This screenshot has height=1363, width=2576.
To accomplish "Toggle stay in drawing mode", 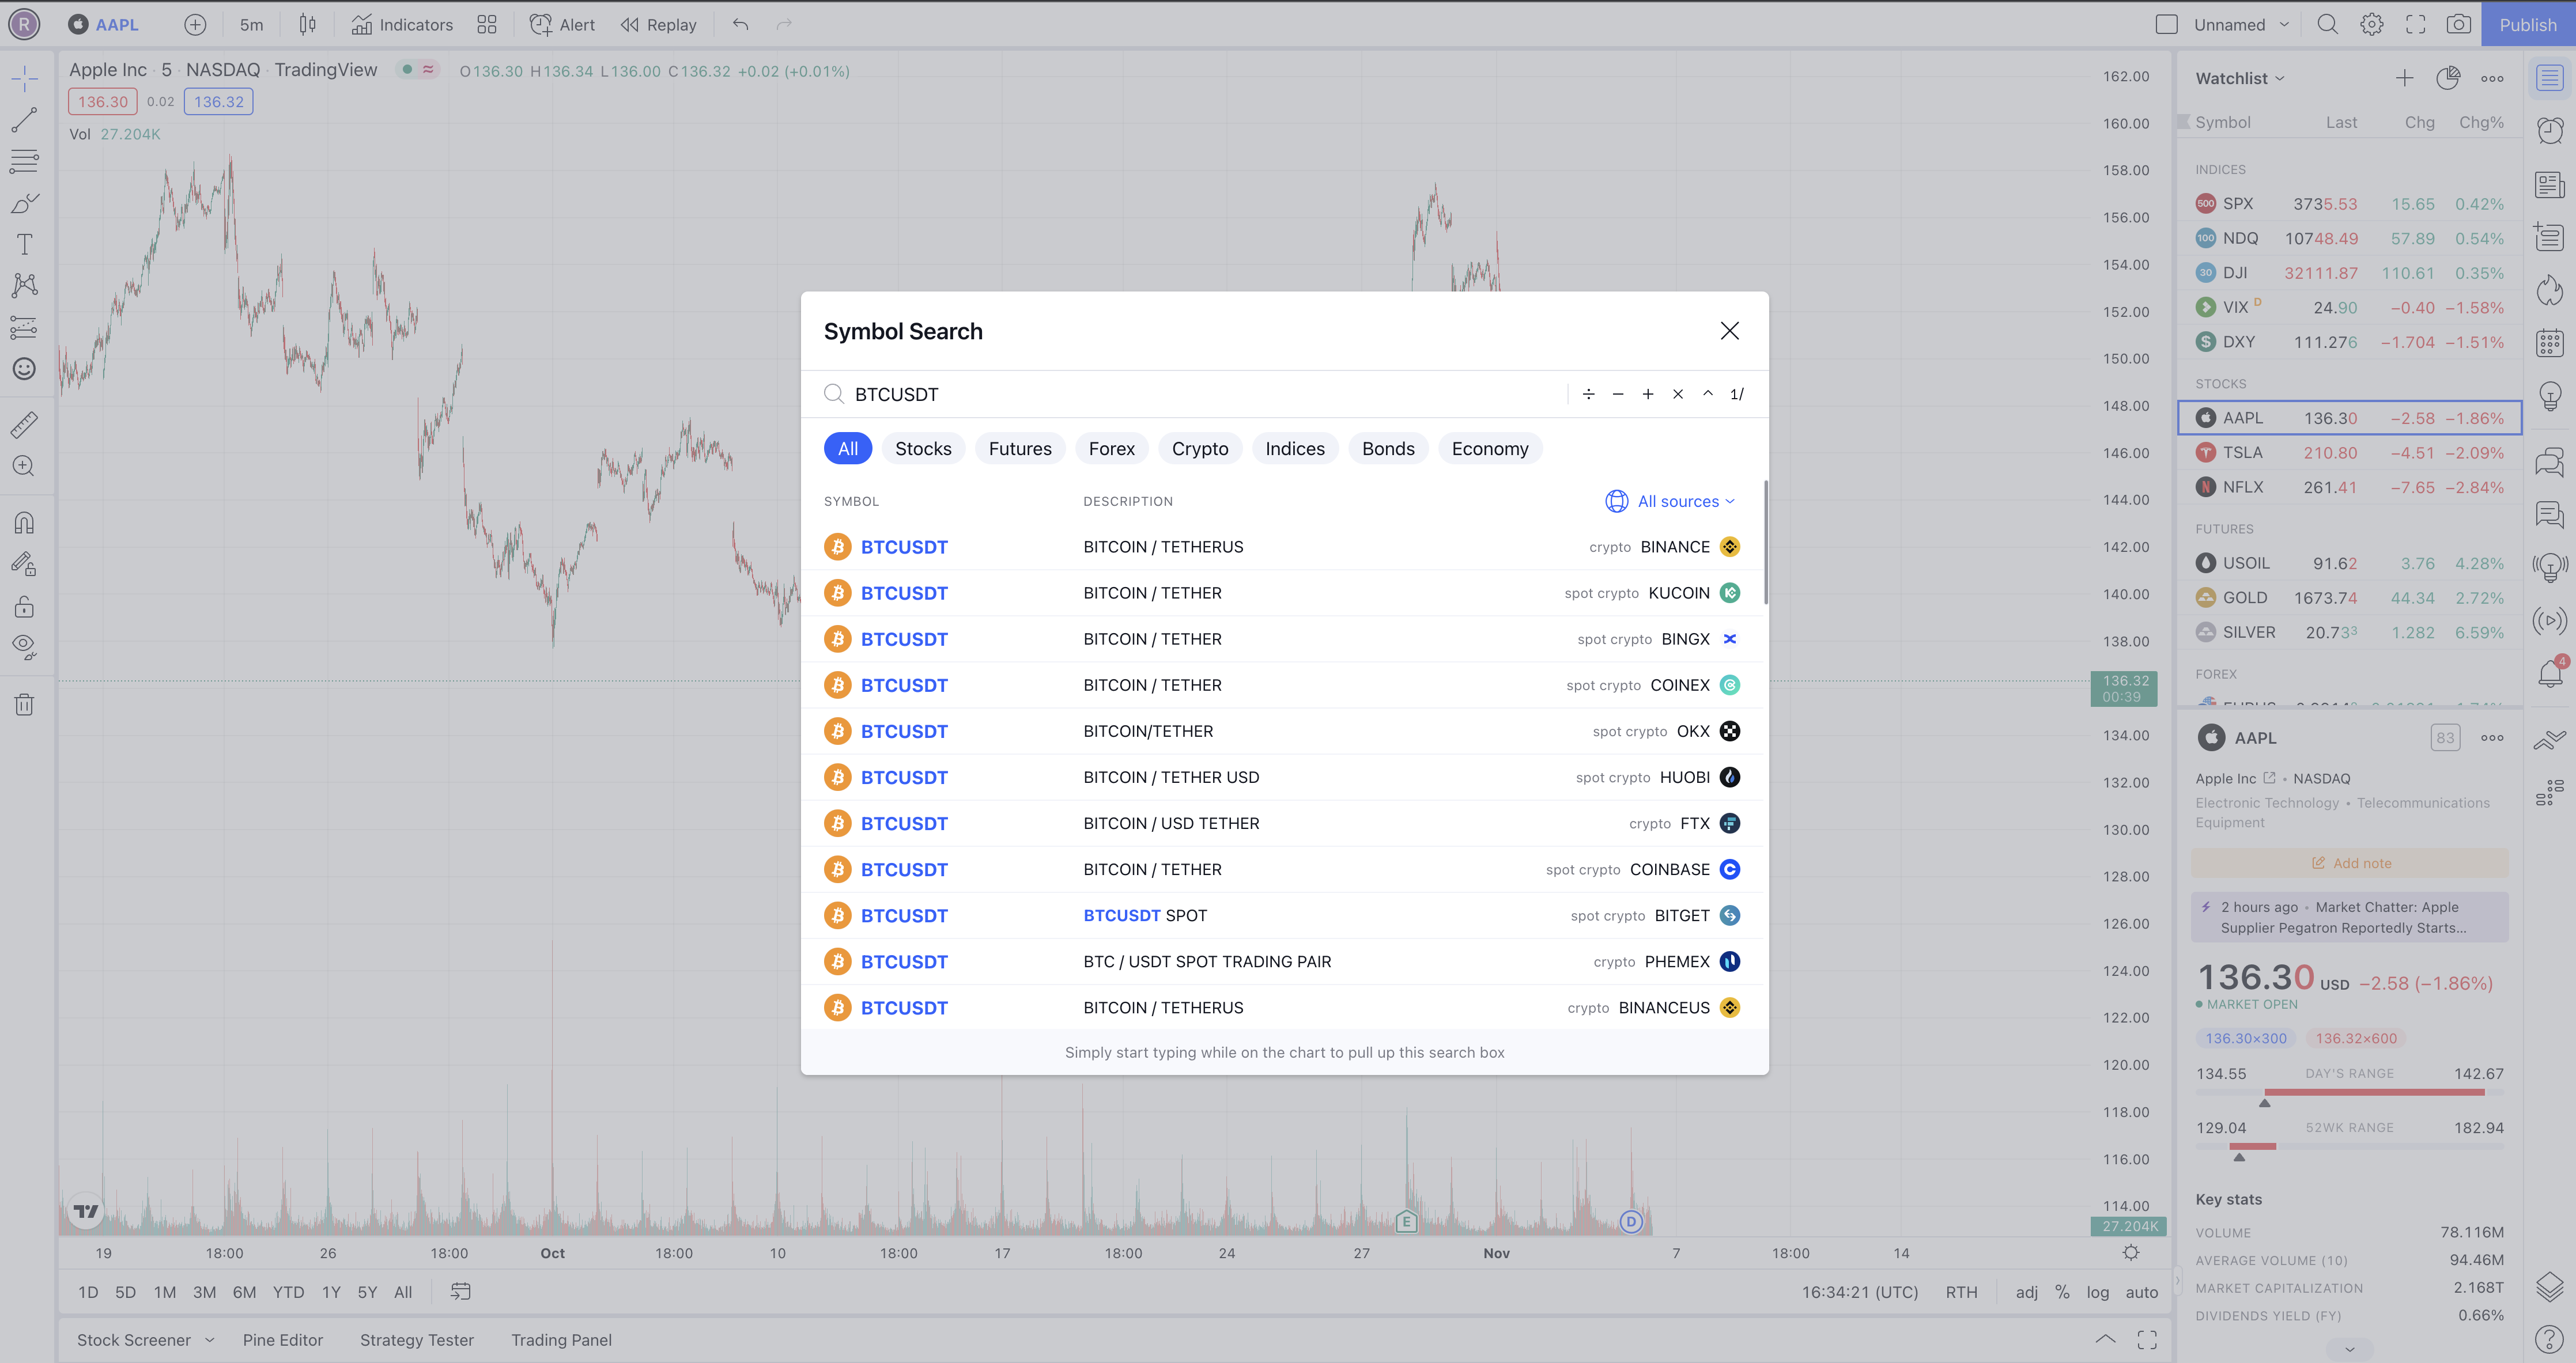I will pyautogui.click(x=25, y=565).
